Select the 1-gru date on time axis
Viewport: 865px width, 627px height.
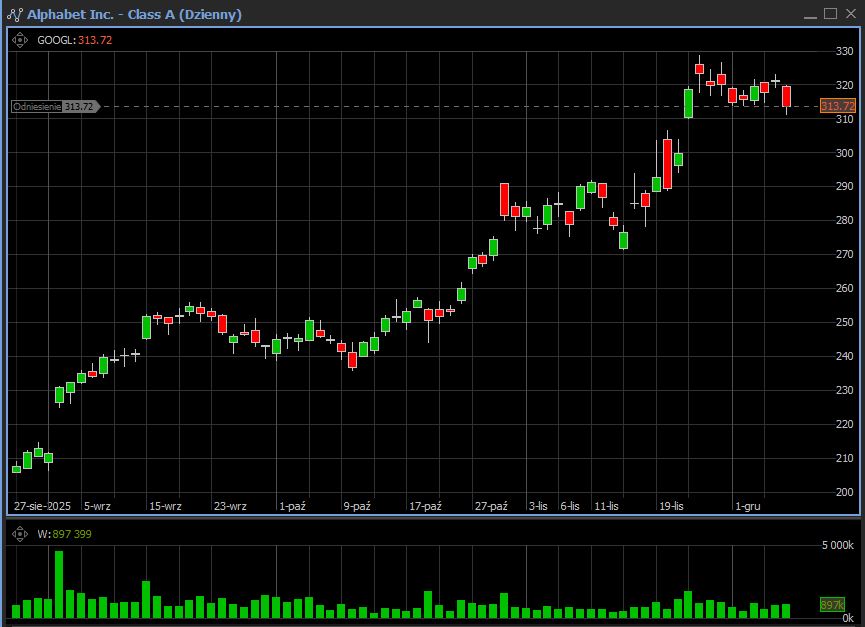pos(747,506)
